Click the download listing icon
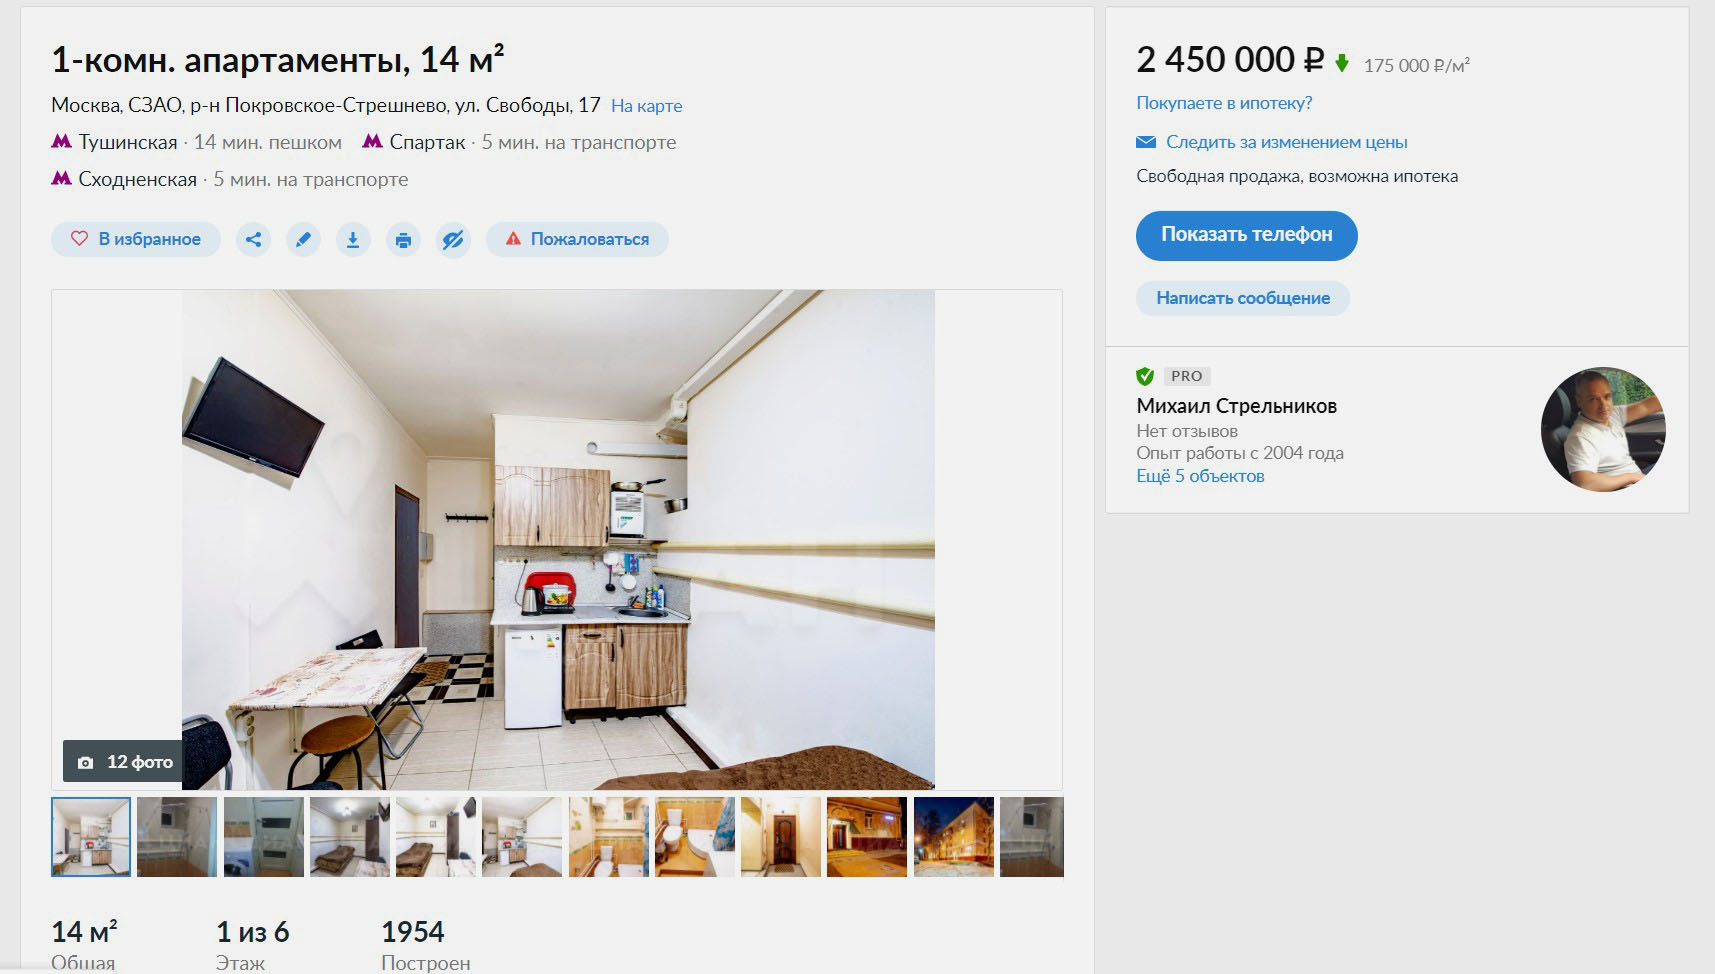The height and width of the screenshot is (974, 1715). tap(353, 240)
